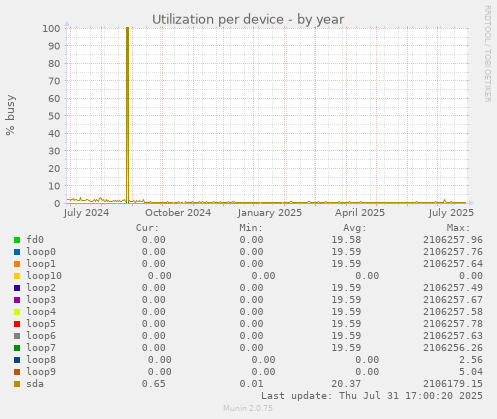Viewport: 497px width, 419px height.
Task: Click the loop2 dark blue legend swatch
Action: pyautogui.click(x=17, y=288)
